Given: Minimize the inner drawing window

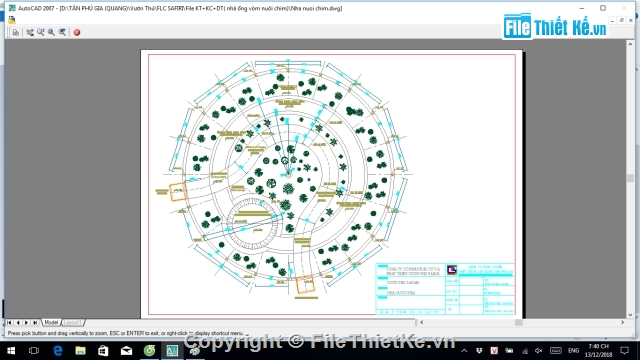Looking at the screenshot, I should 612,20.
